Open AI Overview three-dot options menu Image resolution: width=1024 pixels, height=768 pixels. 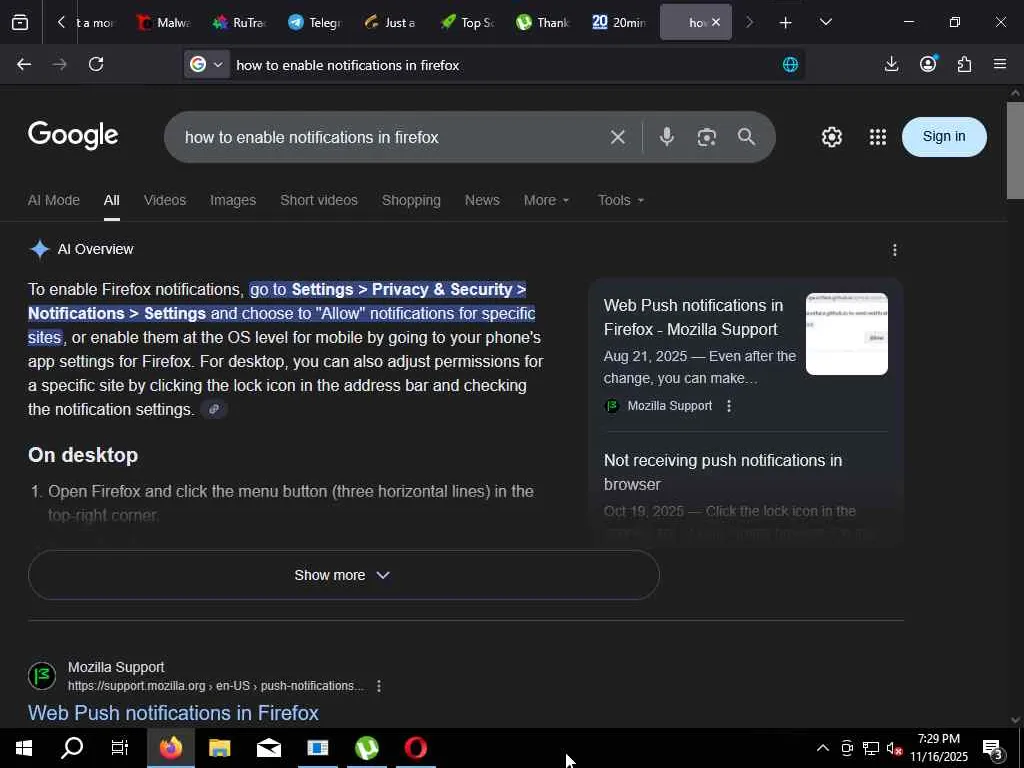click(x=895, y=249)
